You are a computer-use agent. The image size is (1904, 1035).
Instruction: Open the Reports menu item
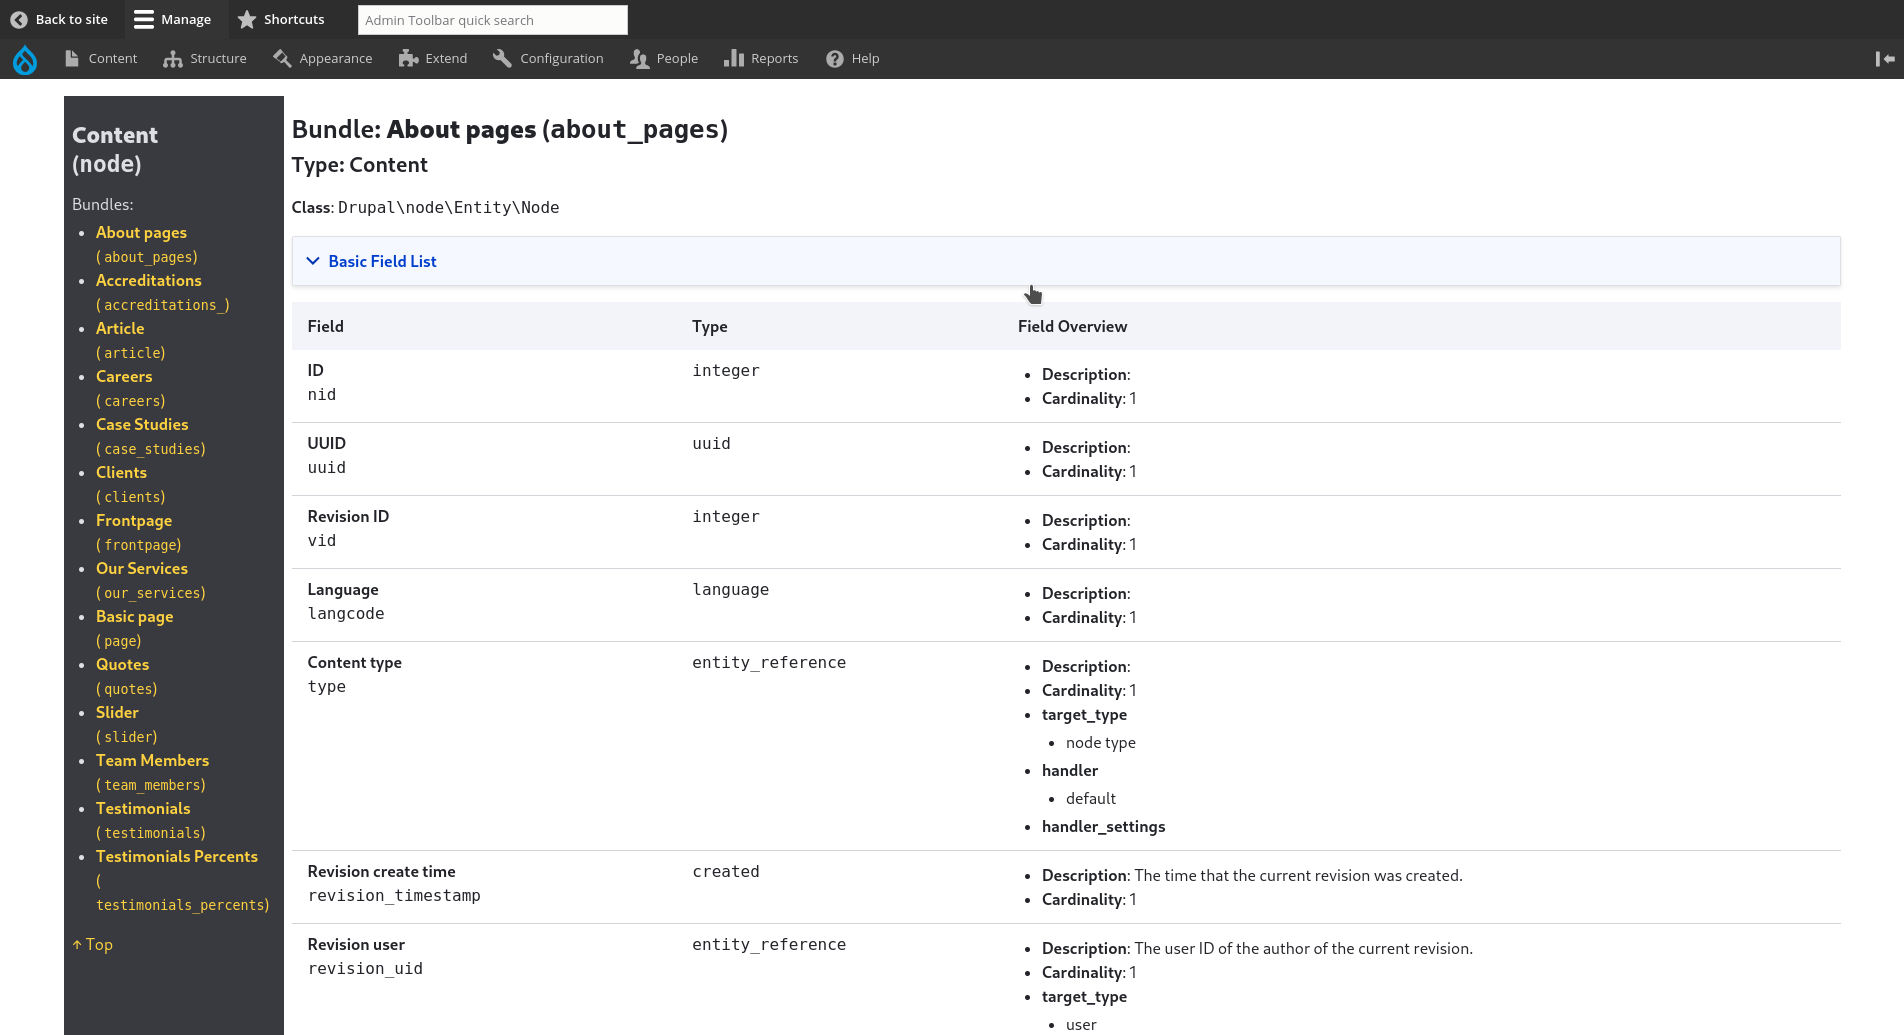(x=761, y=59)
